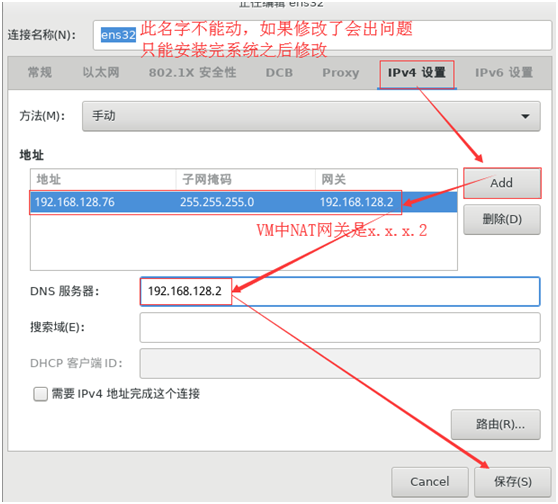Switch to the 常规 tab

pyautogui.click(x=40, y=73)
